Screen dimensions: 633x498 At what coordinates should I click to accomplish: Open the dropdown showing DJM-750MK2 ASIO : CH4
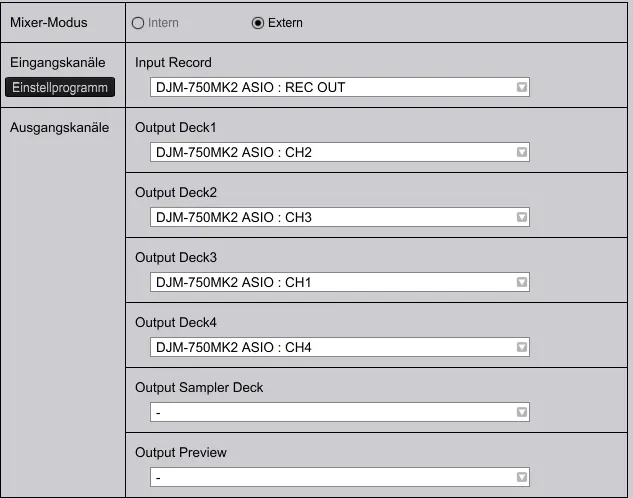[x=330, y=347]
